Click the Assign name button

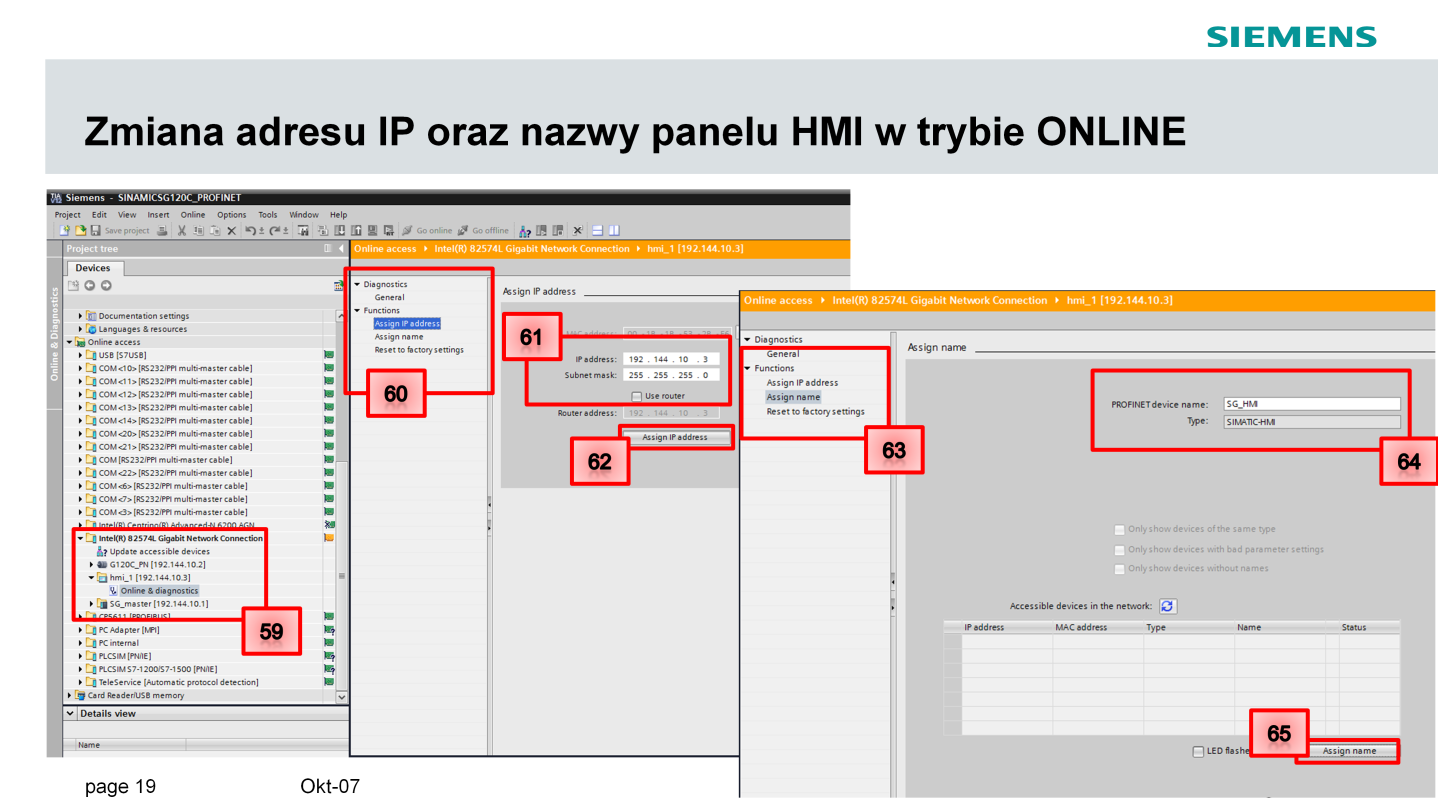coord(1350,751)
